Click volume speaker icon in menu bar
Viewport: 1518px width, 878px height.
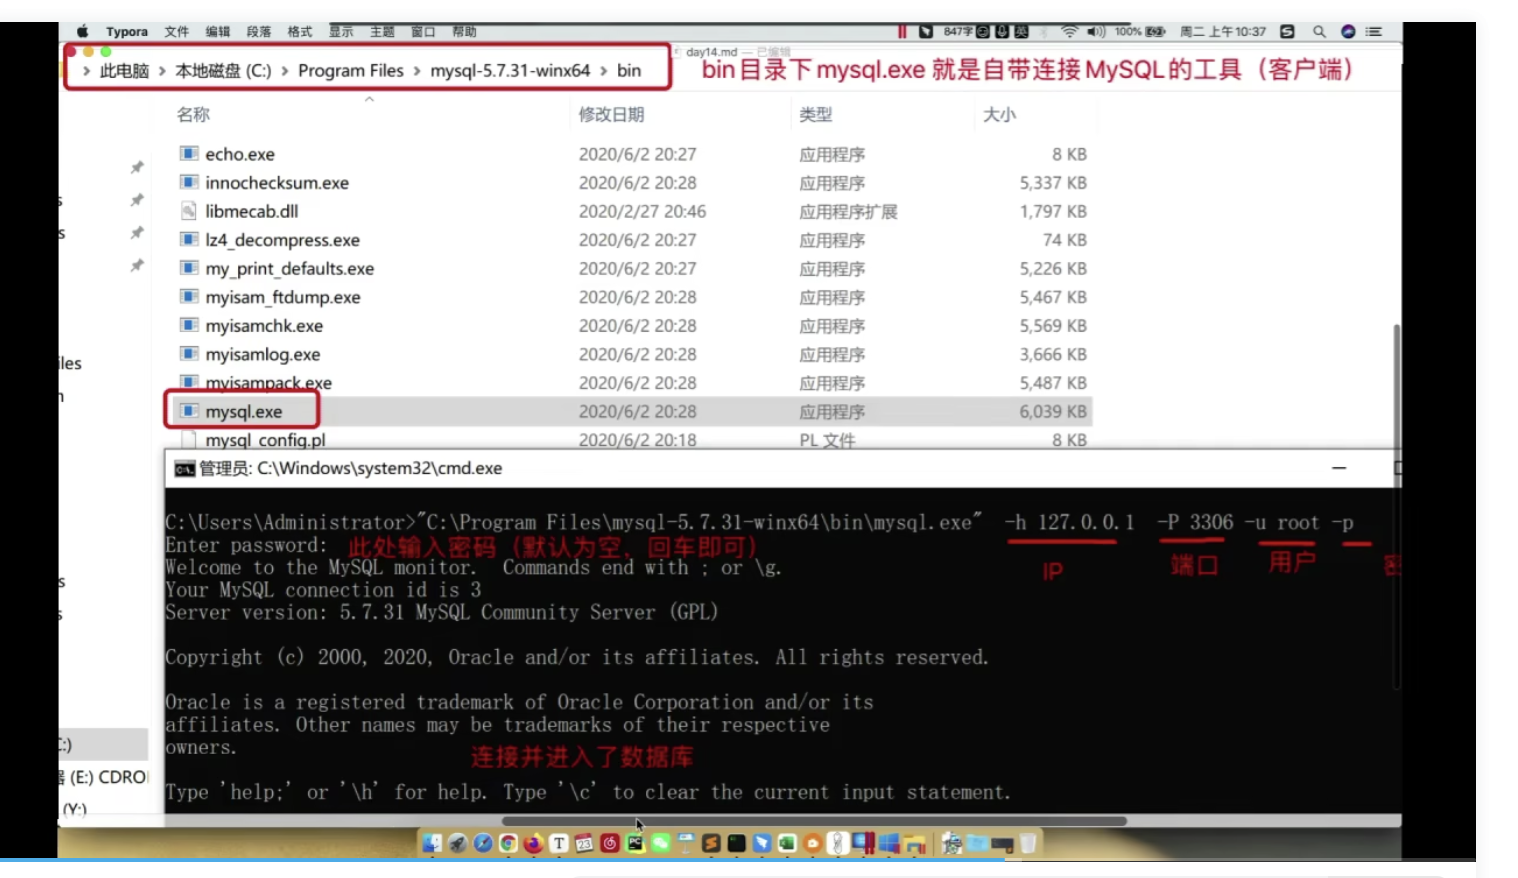[1096, 31]
